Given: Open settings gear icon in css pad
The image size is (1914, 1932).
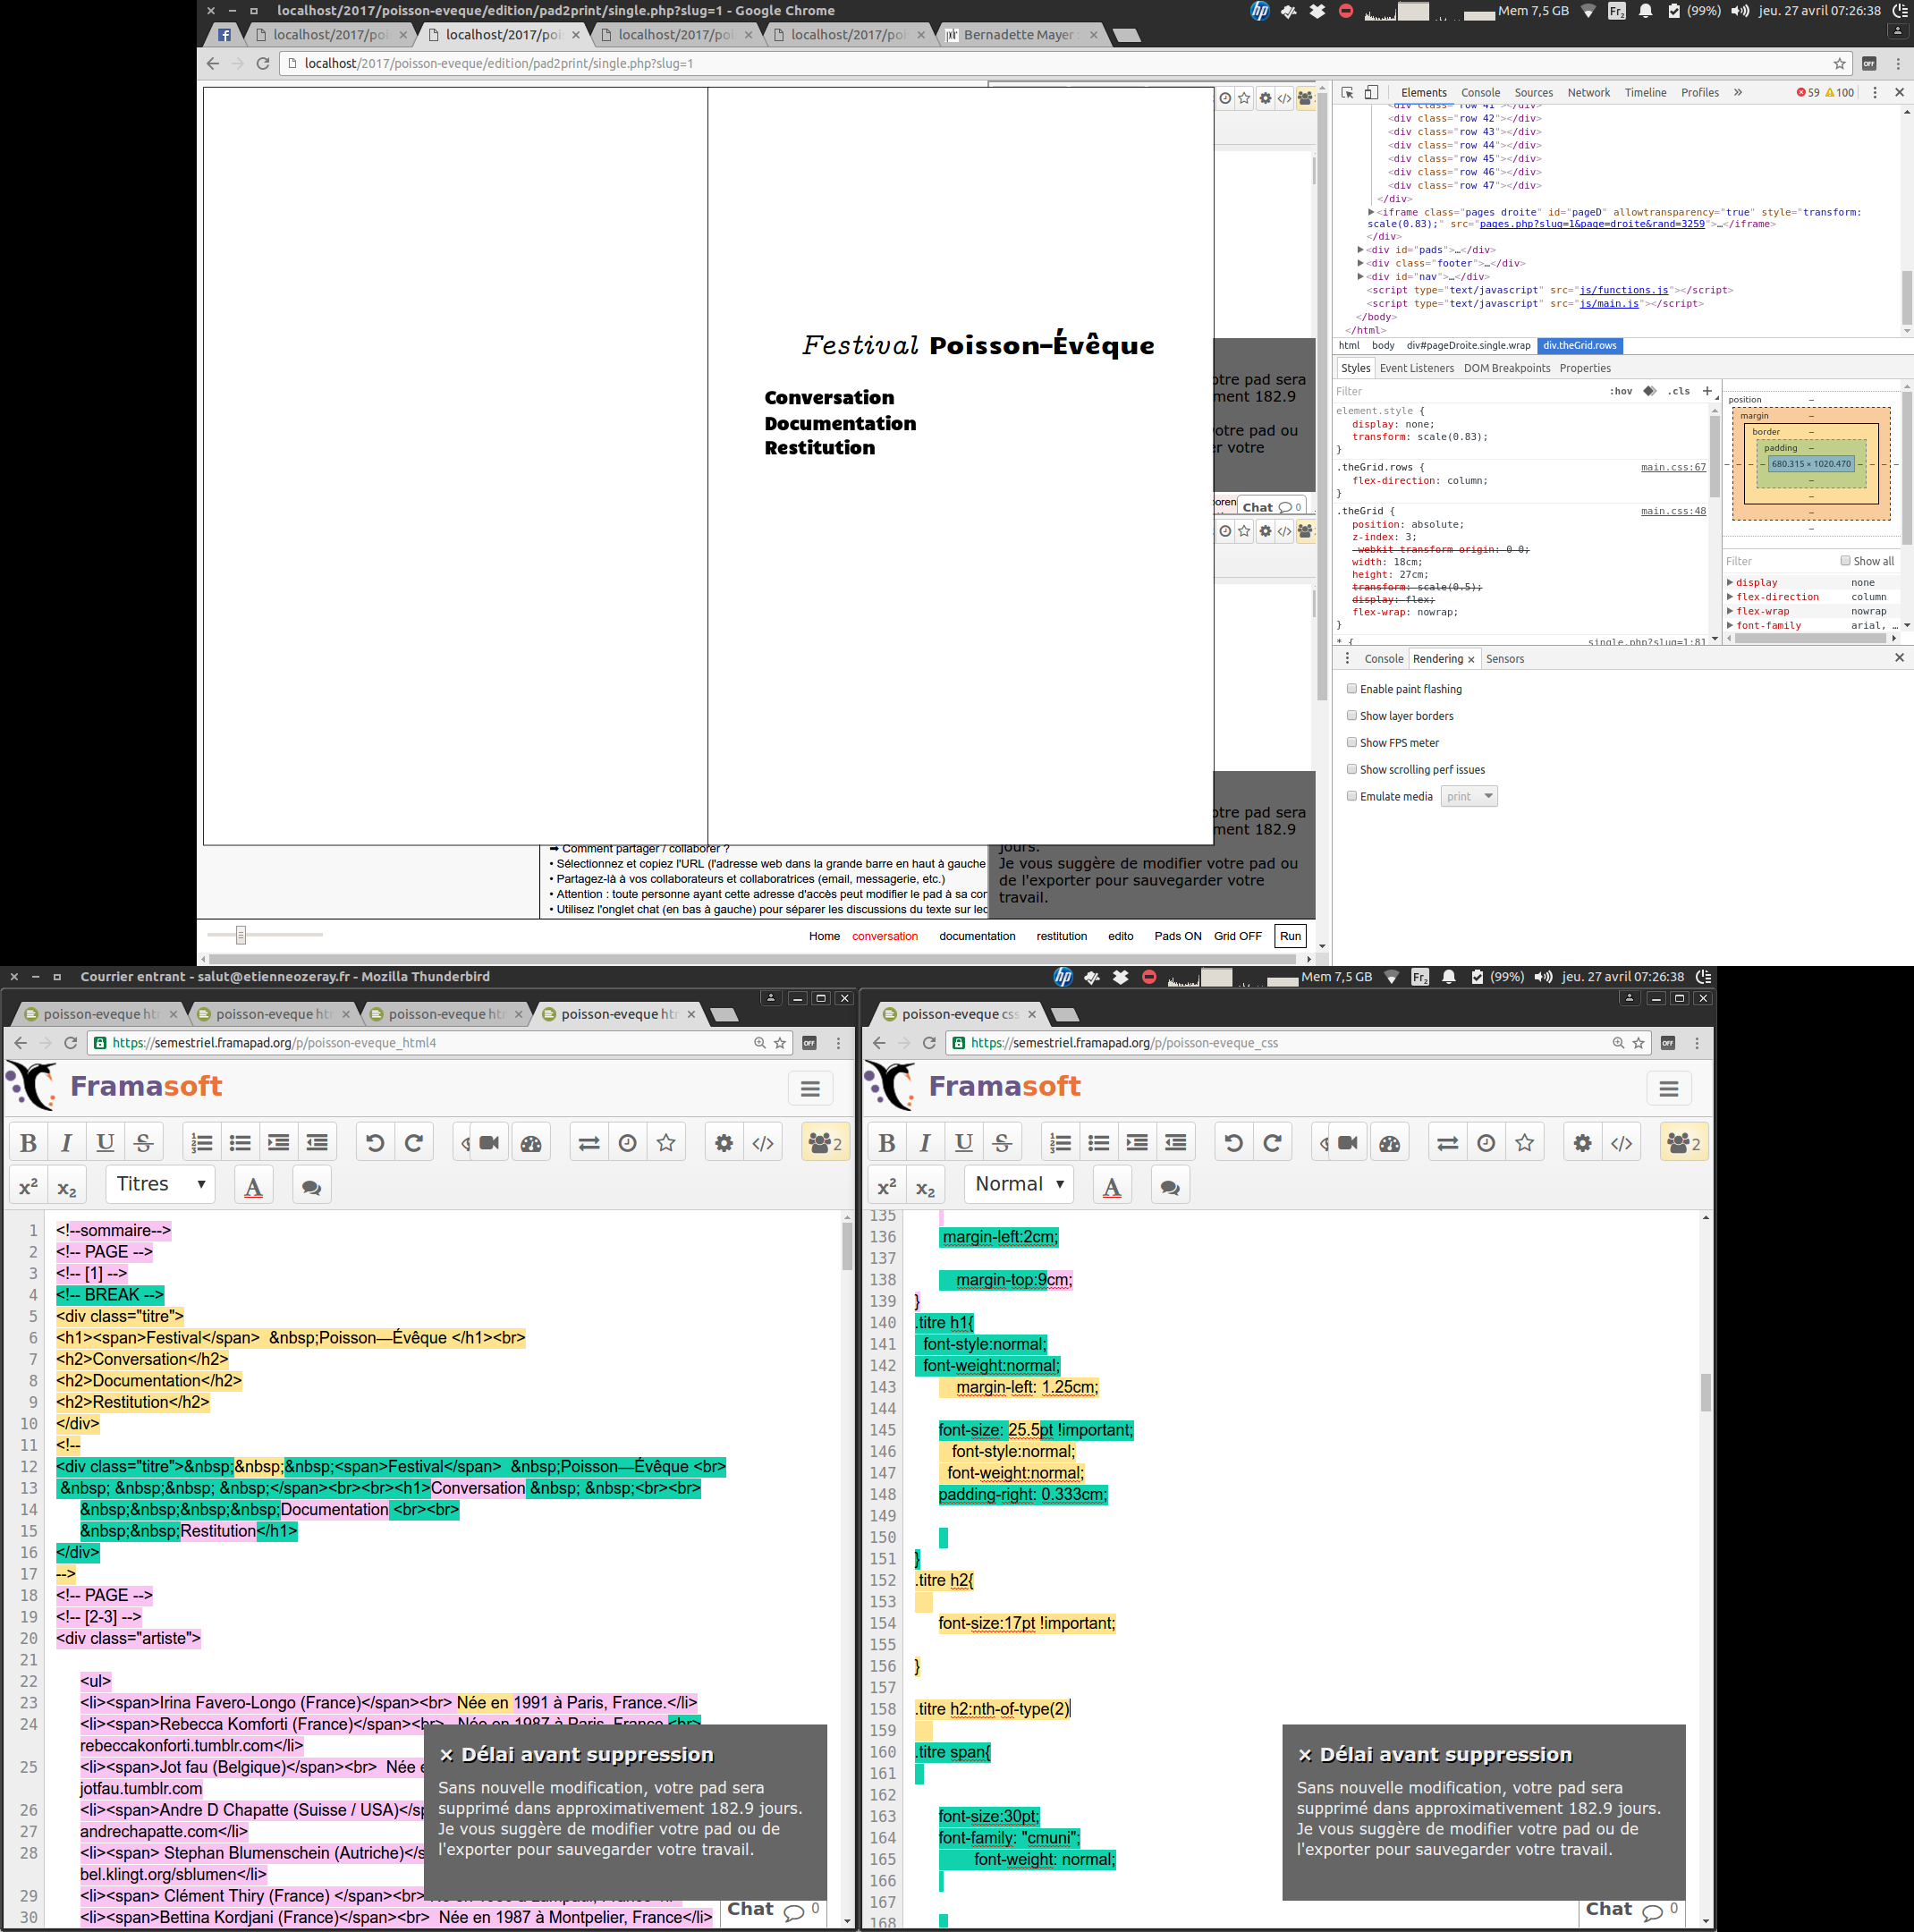Looking at the screenshot, I should tap(1582, 1143).
